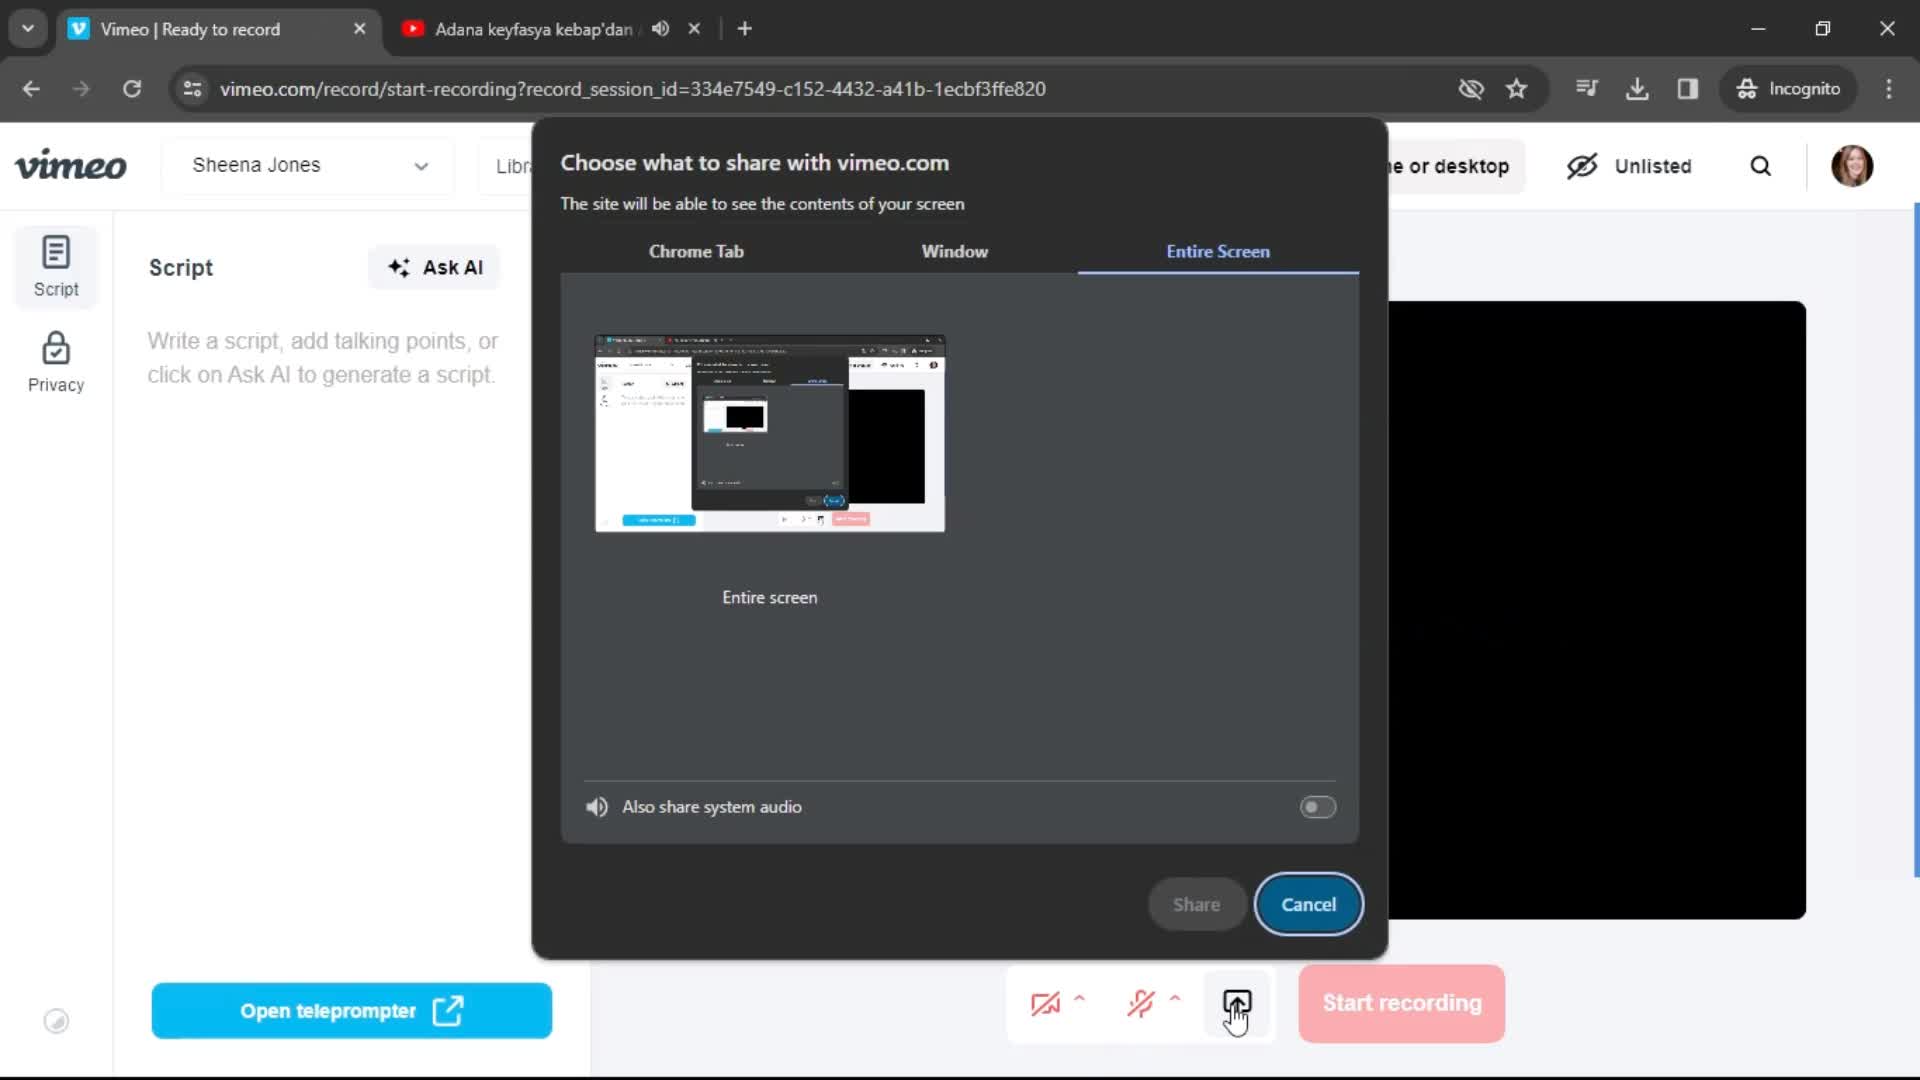This screenshot has height=1080, width=1920.
Task: Open the Privacy panel icon in sidebar
Action: tap(56, 362)
